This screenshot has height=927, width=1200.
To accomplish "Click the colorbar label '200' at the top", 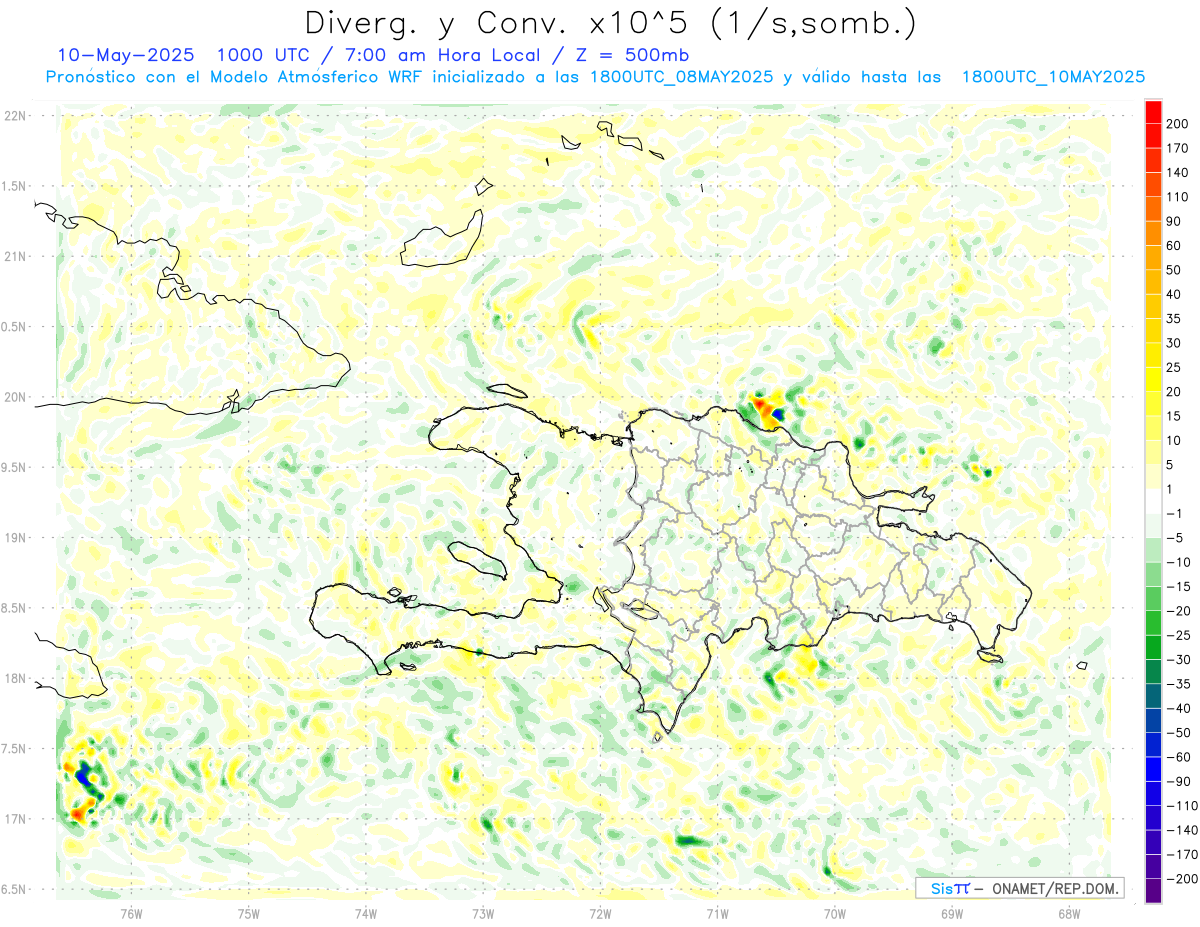I will click(x=1178, y=125).
